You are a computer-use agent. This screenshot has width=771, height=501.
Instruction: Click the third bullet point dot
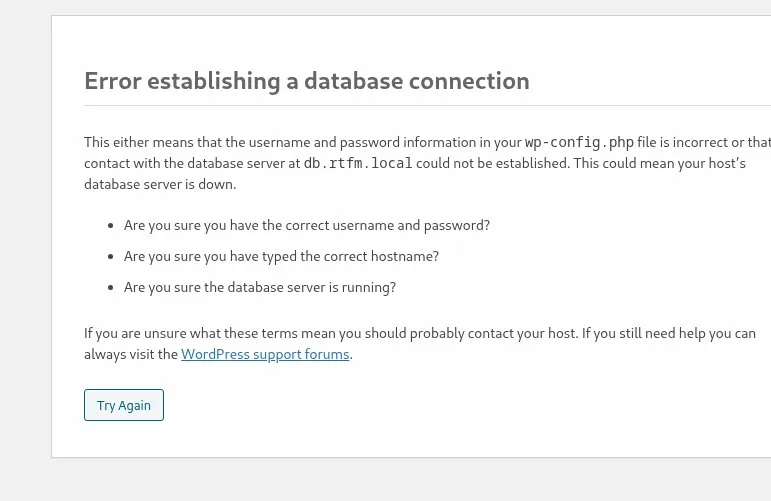point(110,288)
